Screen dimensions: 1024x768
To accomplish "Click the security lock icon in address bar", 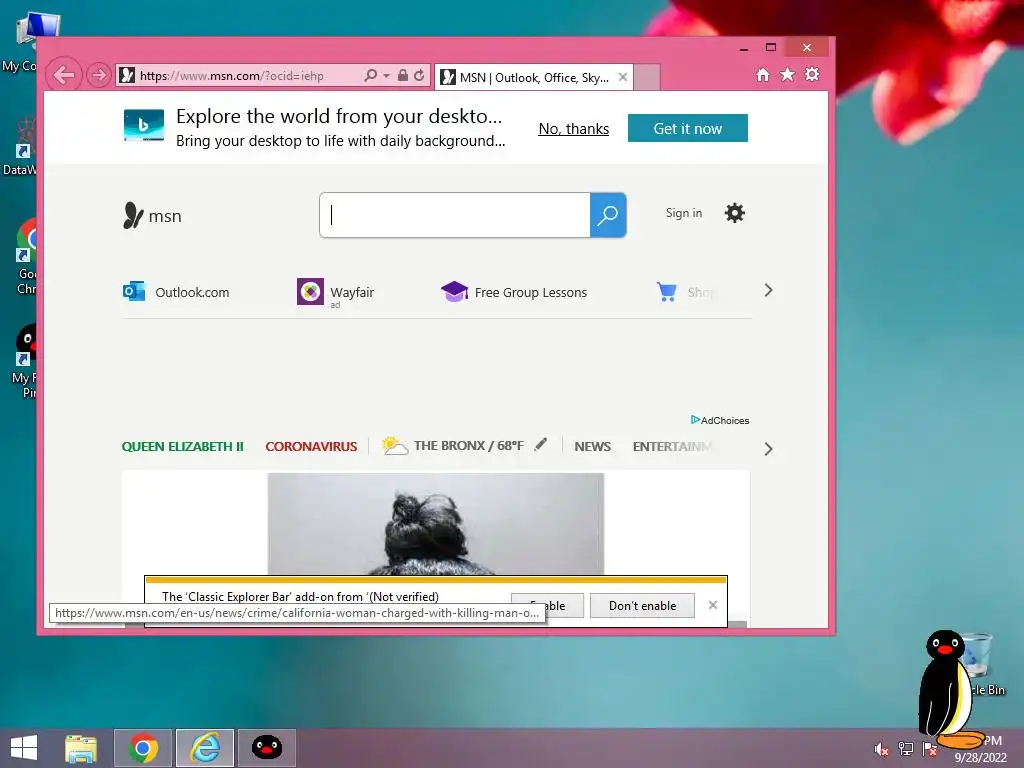I will tap(403, 75).
